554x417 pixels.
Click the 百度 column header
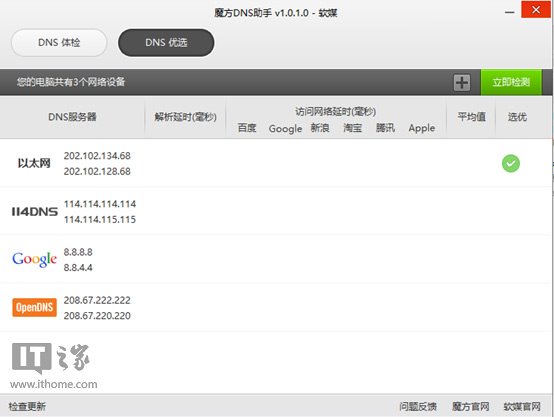point(247,128)
